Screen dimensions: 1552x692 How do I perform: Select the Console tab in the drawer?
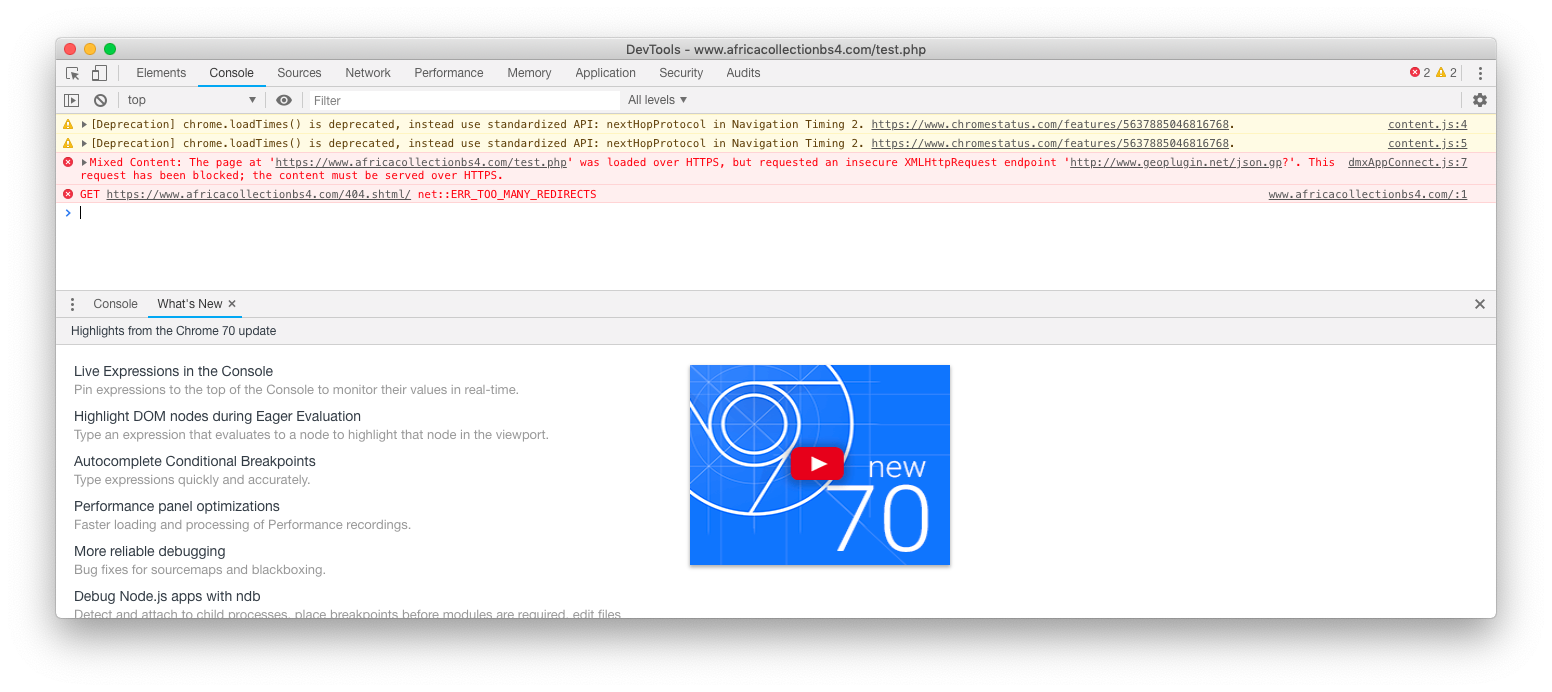[115, 304]
